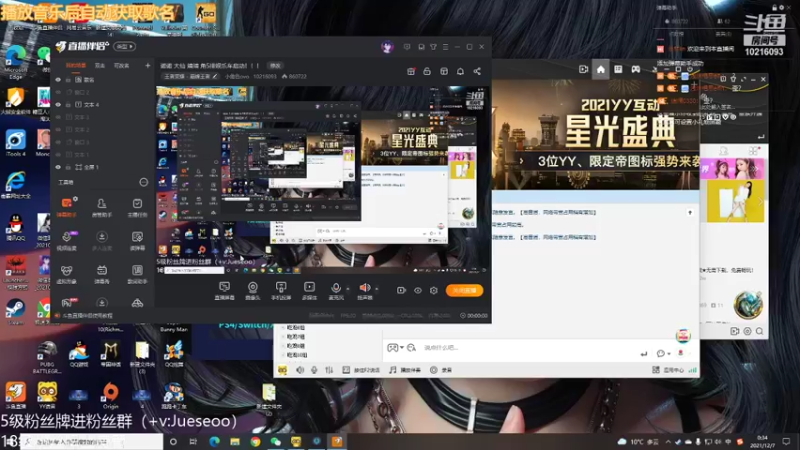Click the microphone icon in the YY bottom toolbar
Screen dimensions: 800x450
[x=314, y=370]
